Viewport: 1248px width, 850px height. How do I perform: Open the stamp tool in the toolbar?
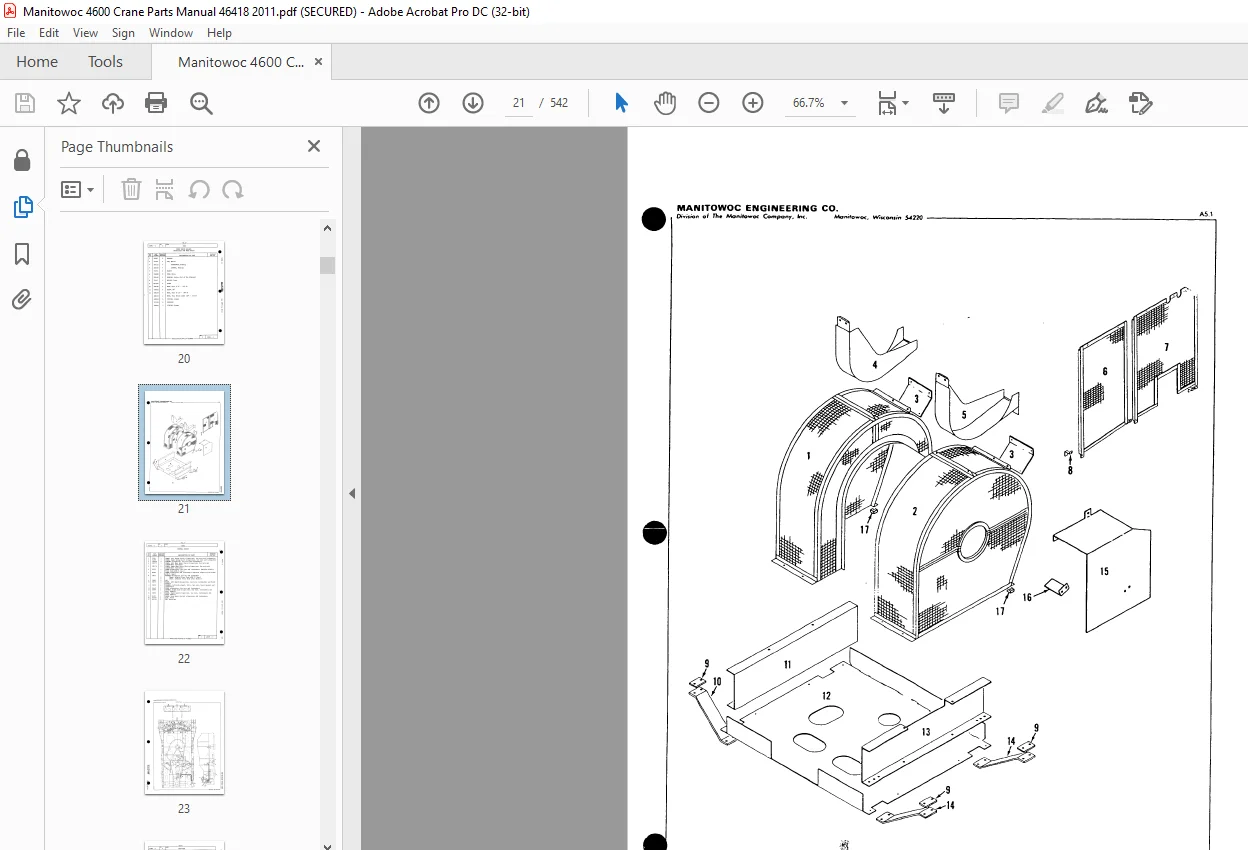click(x=1141, y=103)
